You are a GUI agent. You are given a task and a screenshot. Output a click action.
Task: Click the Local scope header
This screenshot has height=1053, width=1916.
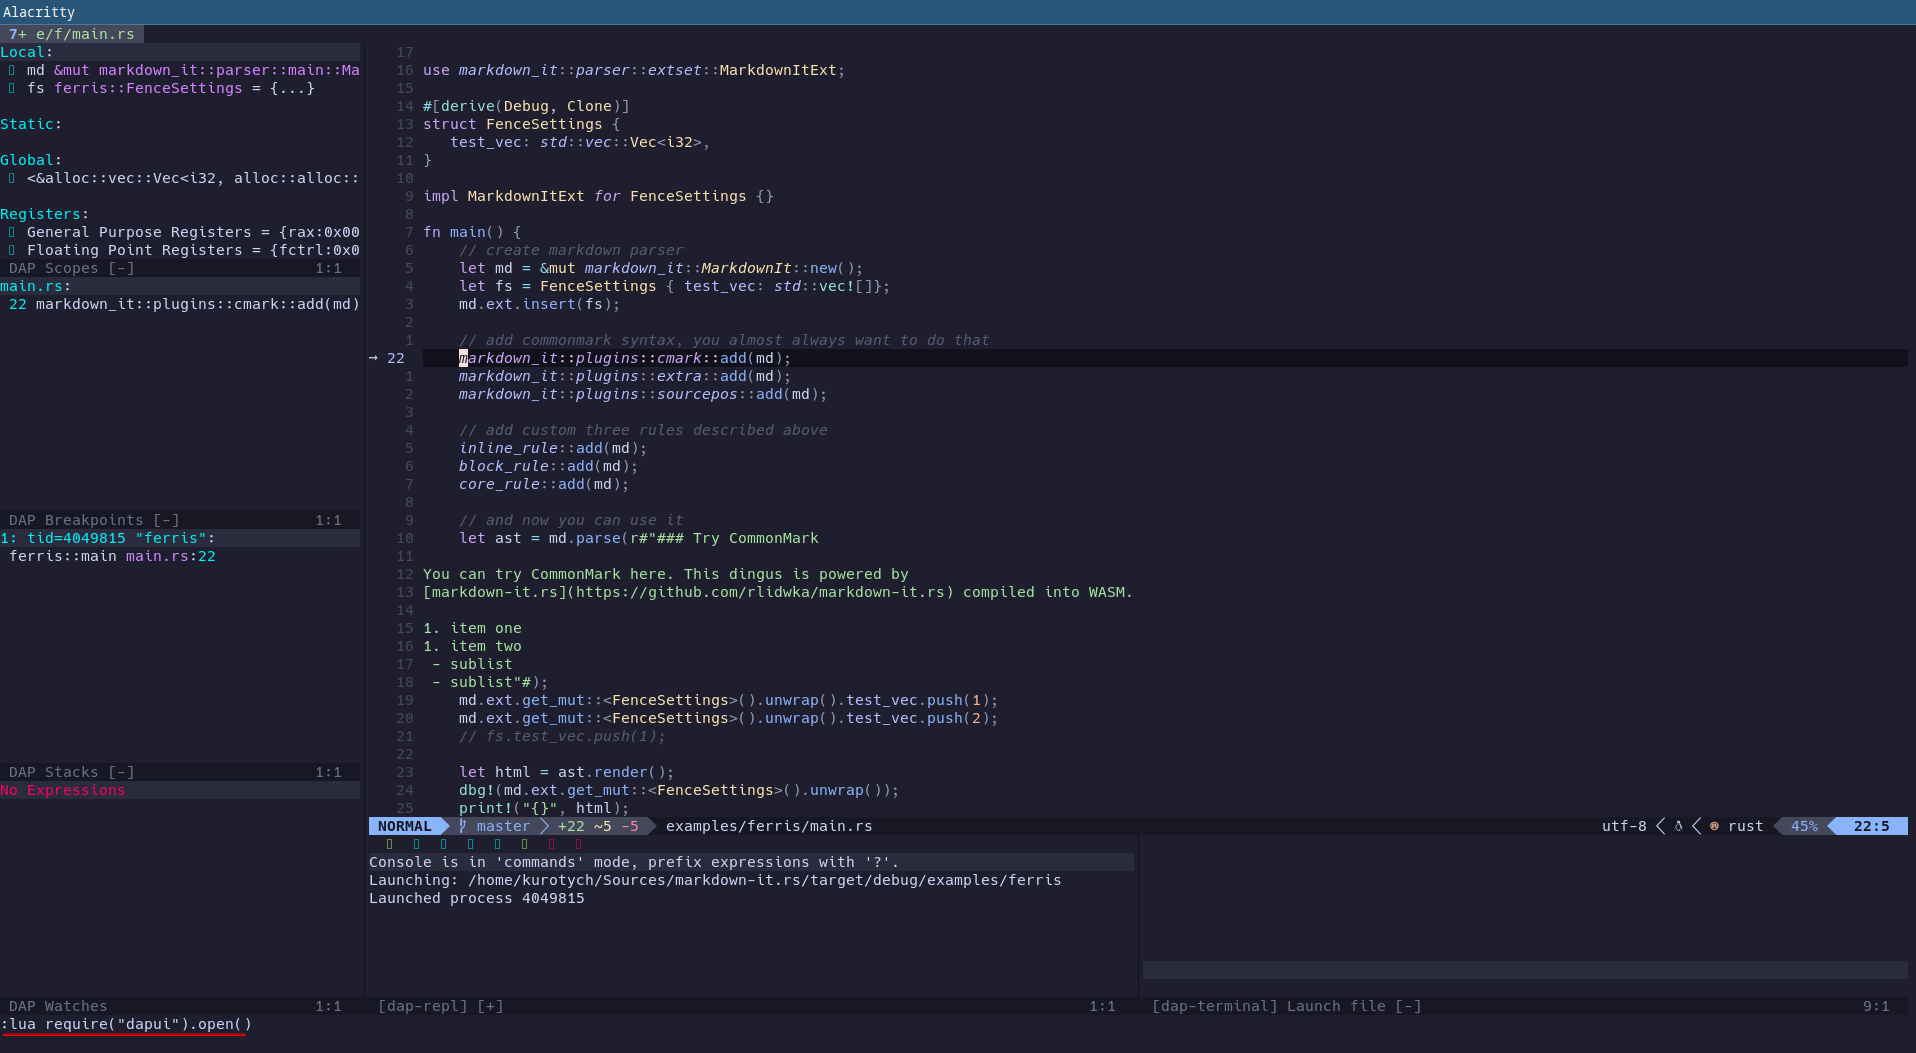(x=27, y=52)
